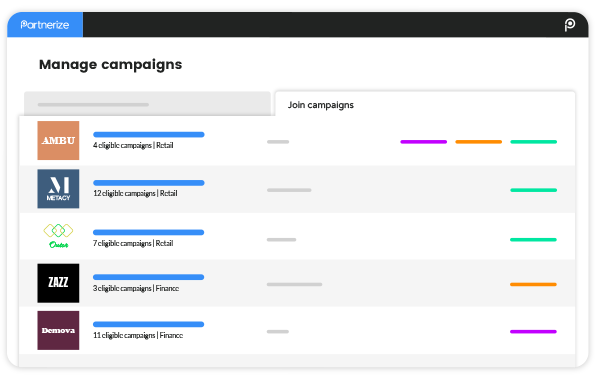Screen dimensions: 595x378
Task: Open the ZAZZ brand logo
Action: 58,283
